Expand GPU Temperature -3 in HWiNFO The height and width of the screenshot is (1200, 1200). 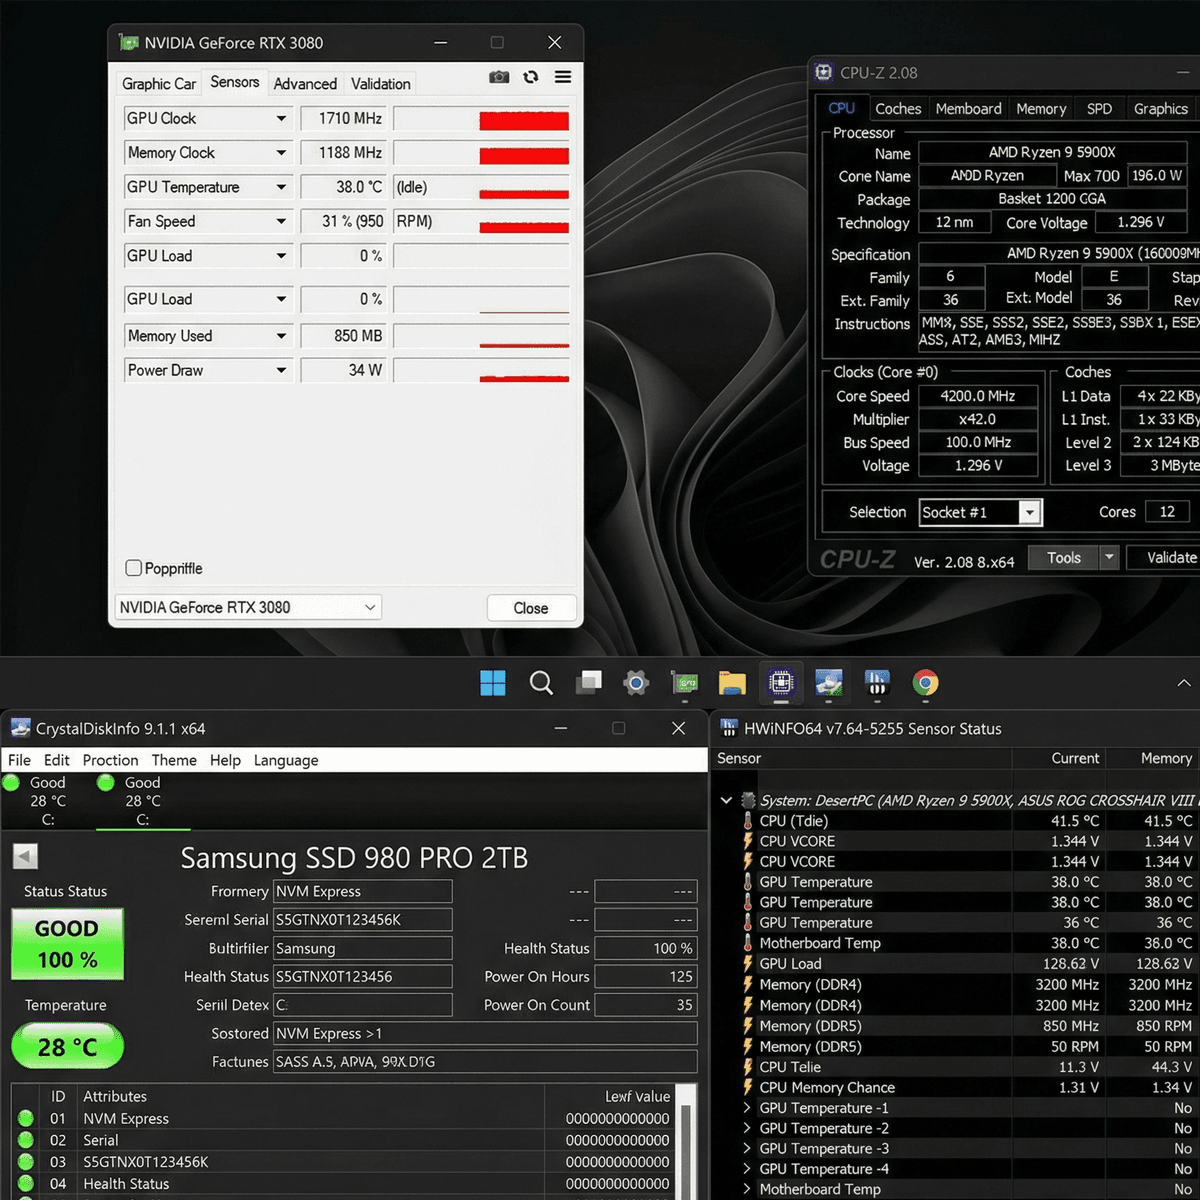[747, 1148]
